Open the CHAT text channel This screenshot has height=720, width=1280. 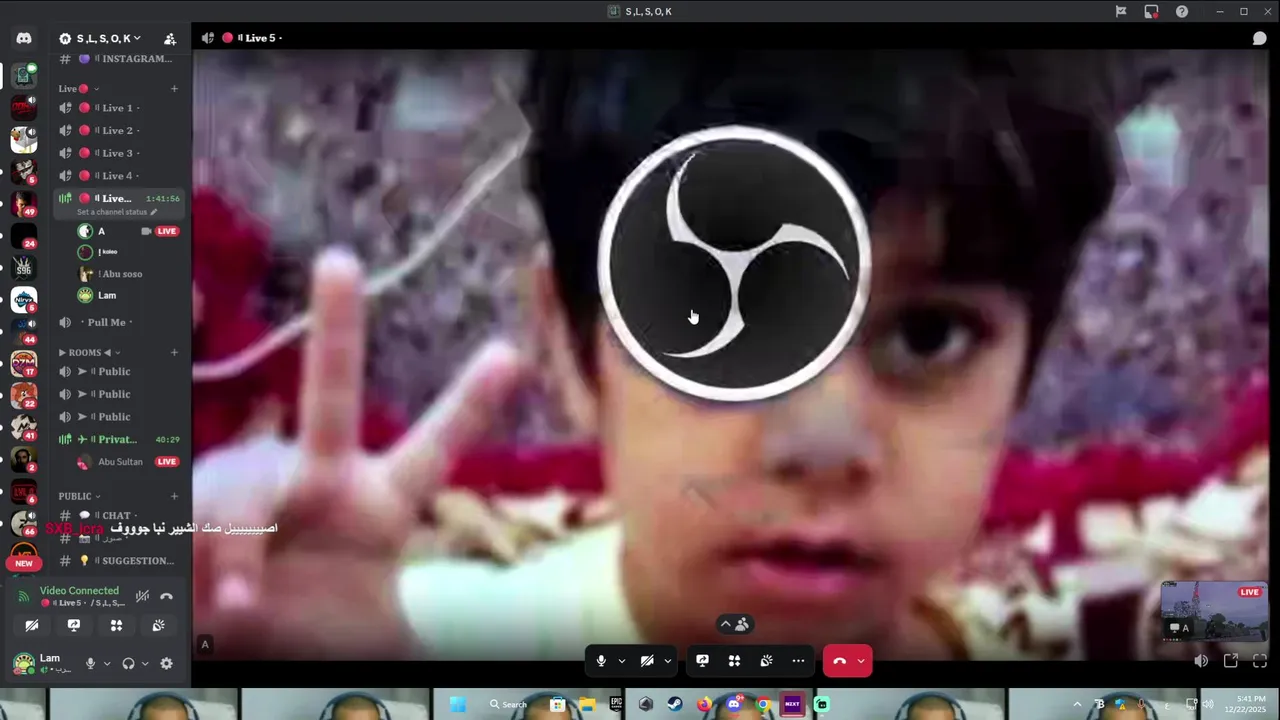tap(120, 516)
